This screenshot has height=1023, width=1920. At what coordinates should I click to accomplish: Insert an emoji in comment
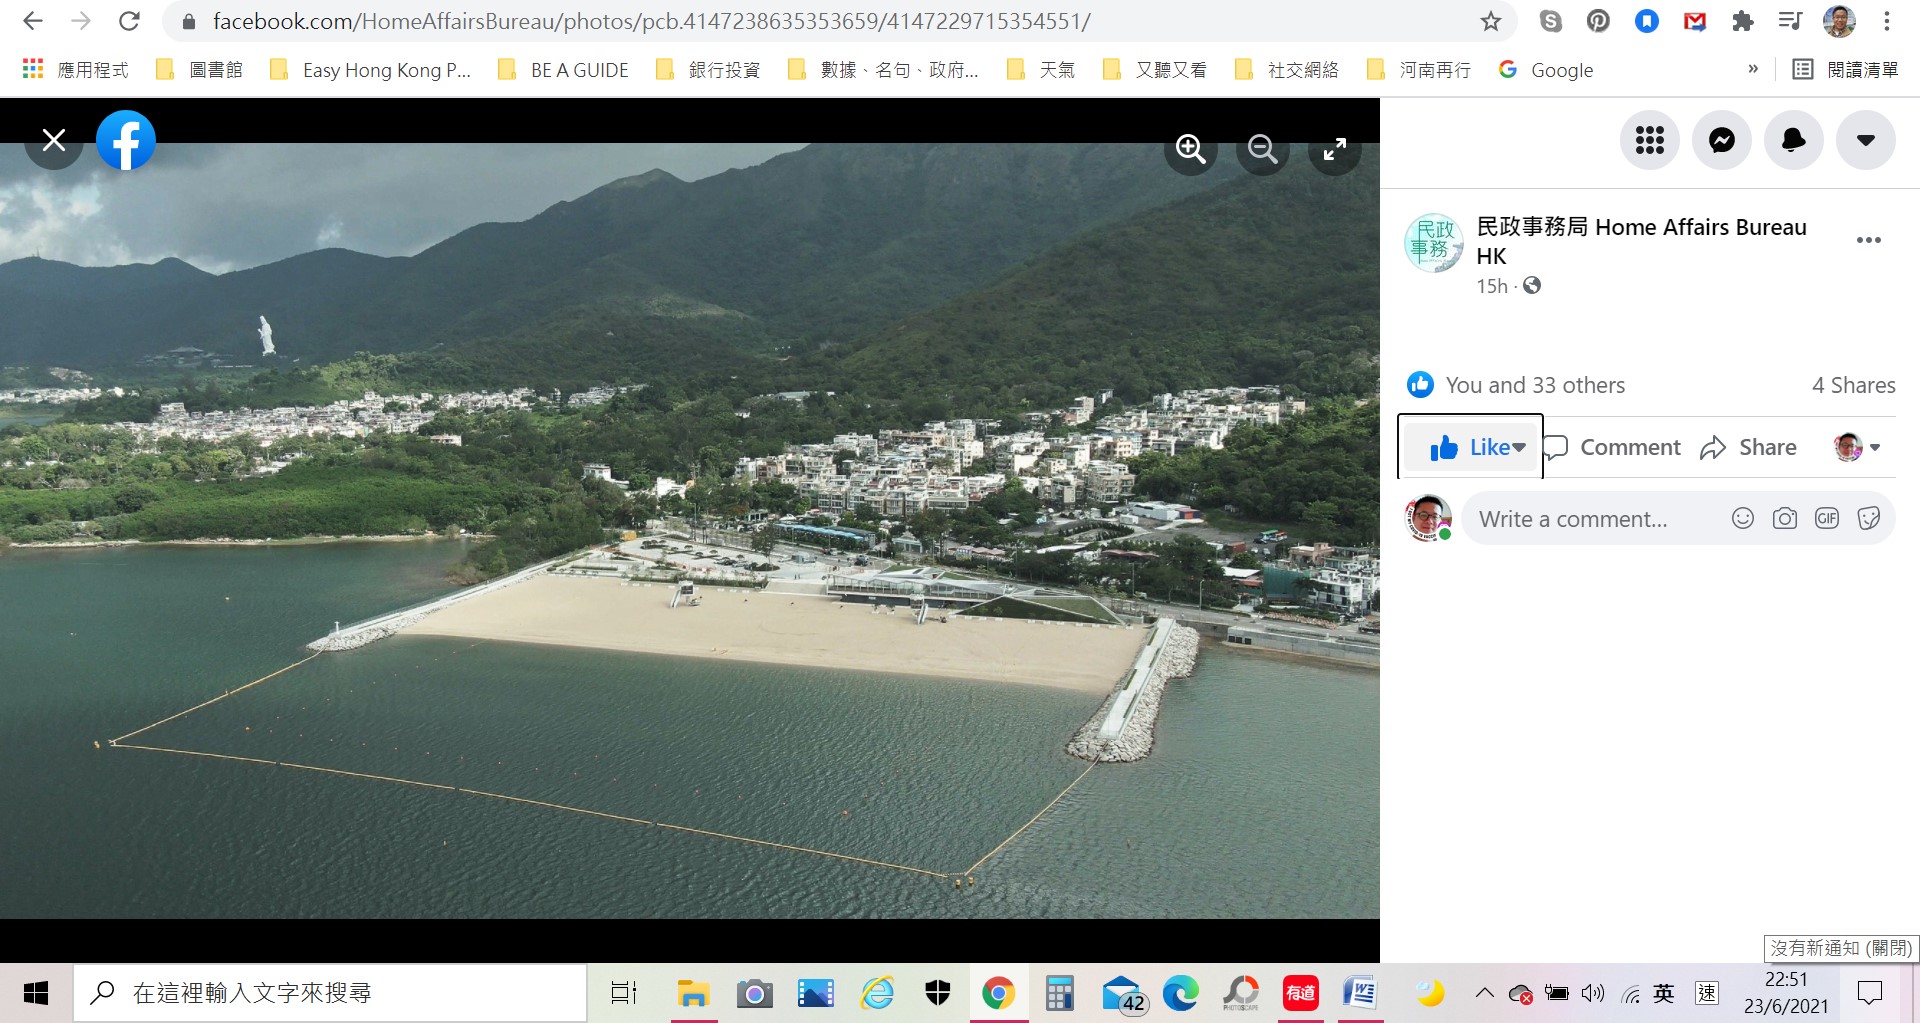pos(1743,518)
